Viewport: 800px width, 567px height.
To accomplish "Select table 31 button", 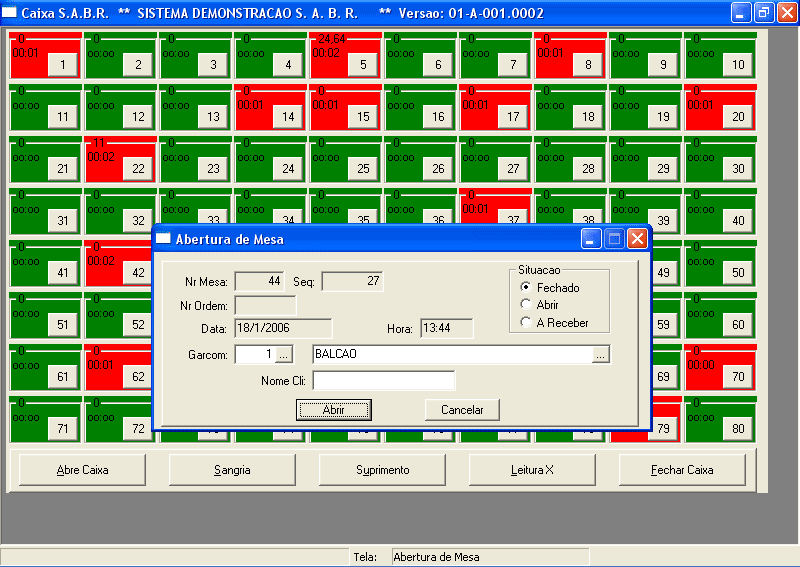I will coord(63,221).
